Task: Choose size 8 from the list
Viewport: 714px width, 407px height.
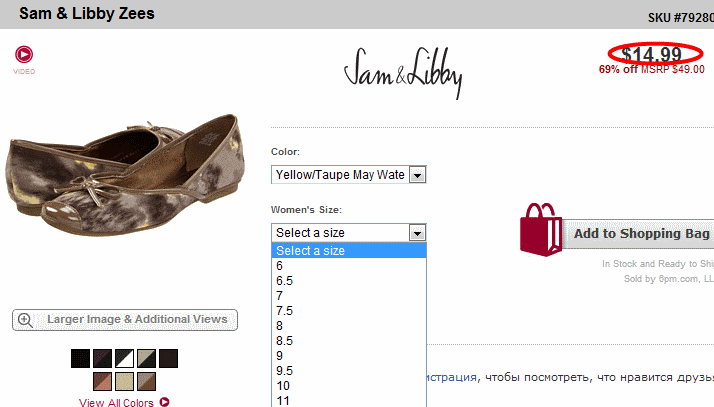Action: [x=349, y=326]
